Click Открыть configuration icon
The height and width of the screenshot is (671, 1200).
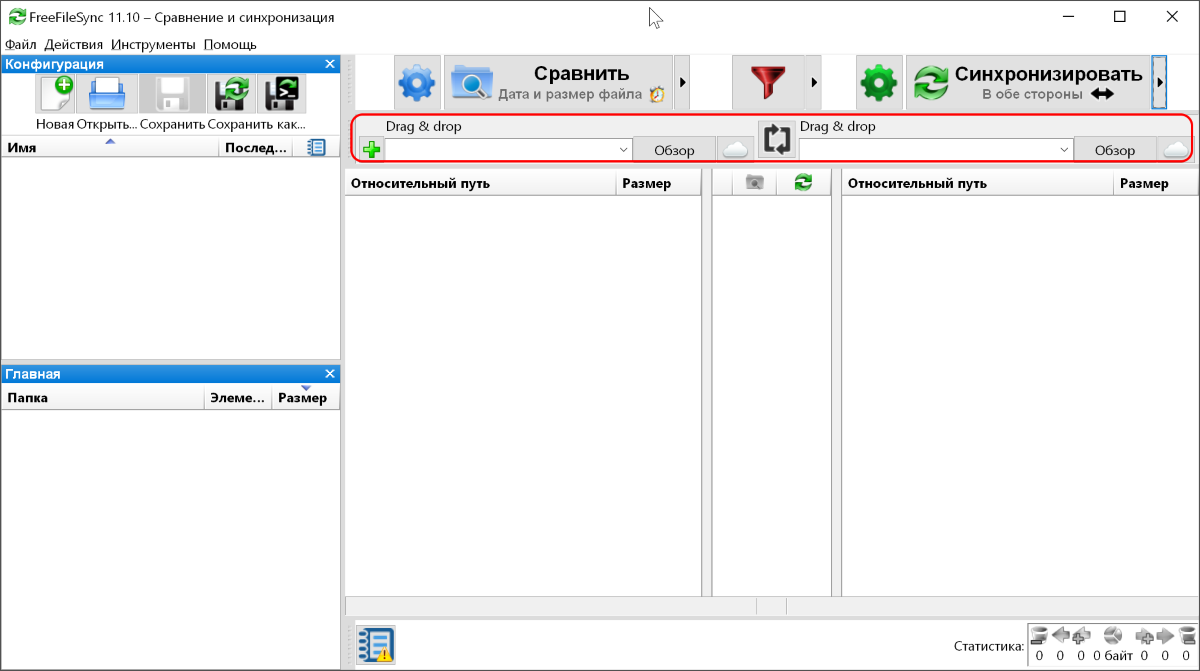click(x=107, y=93)
